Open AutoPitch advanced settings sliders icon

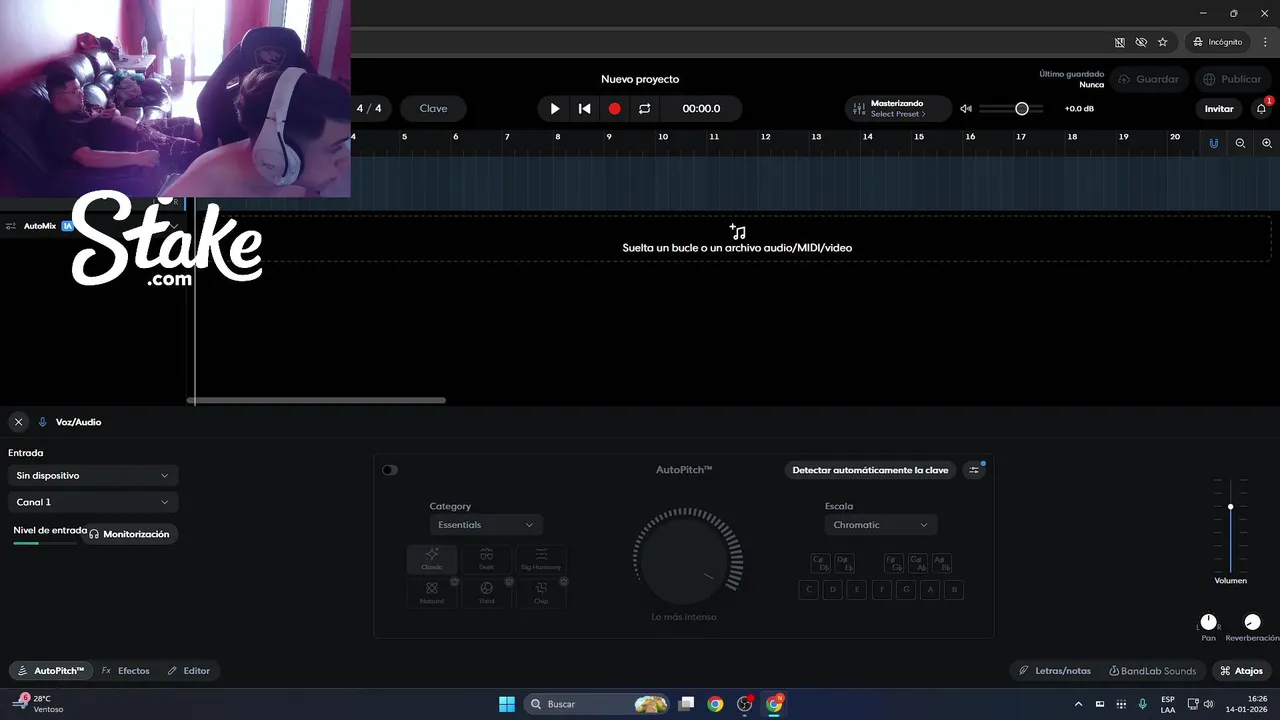[974, 470]
